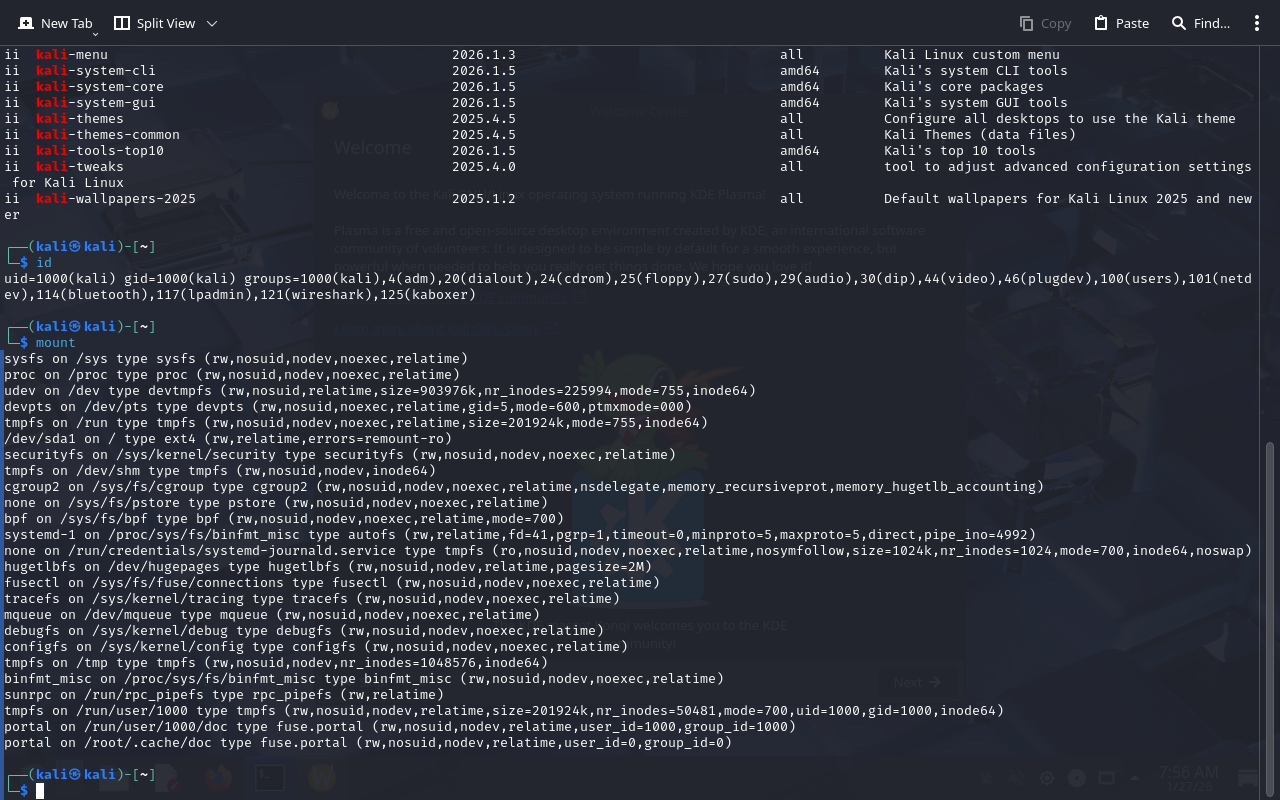Image resolution: width=1280 pixels, height=800 pixels.
Task: Select the 'Split View' toolbar label
Action: click(x=166, y=23)
